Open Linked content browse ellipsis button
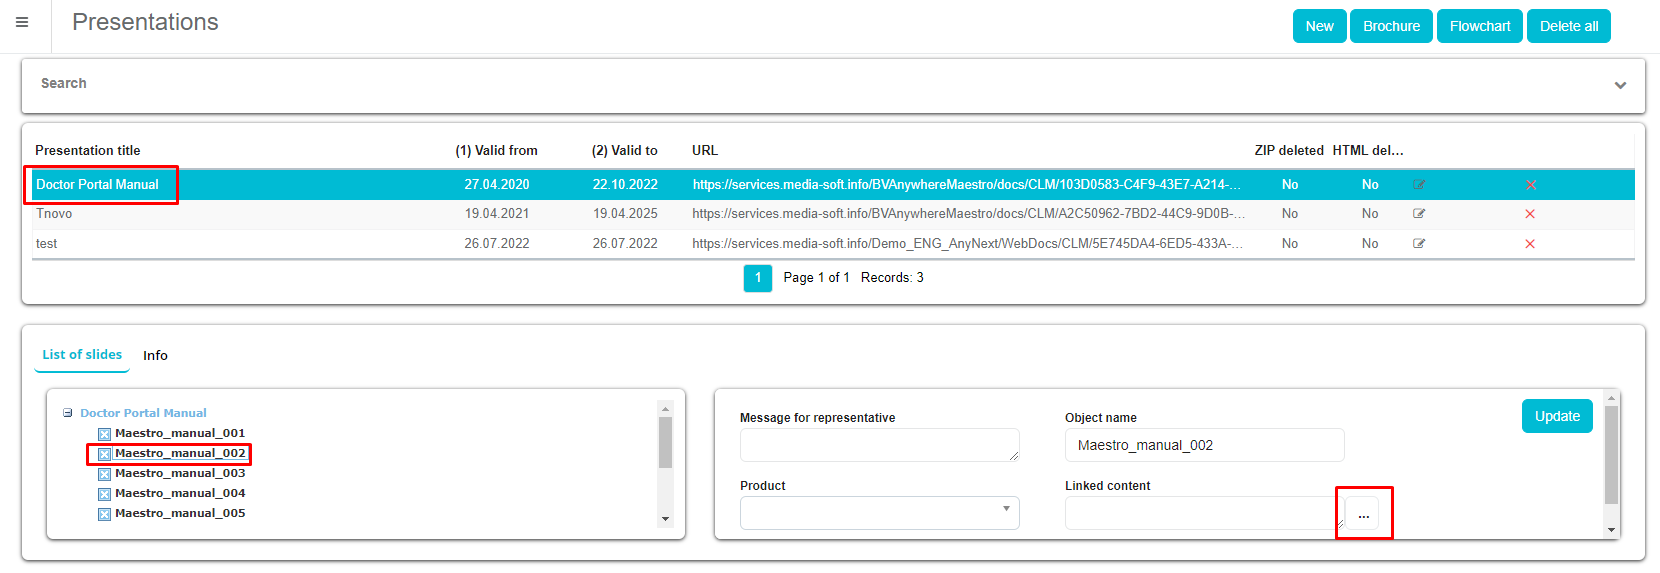 pyautogui.click(x=1363, y=514)
